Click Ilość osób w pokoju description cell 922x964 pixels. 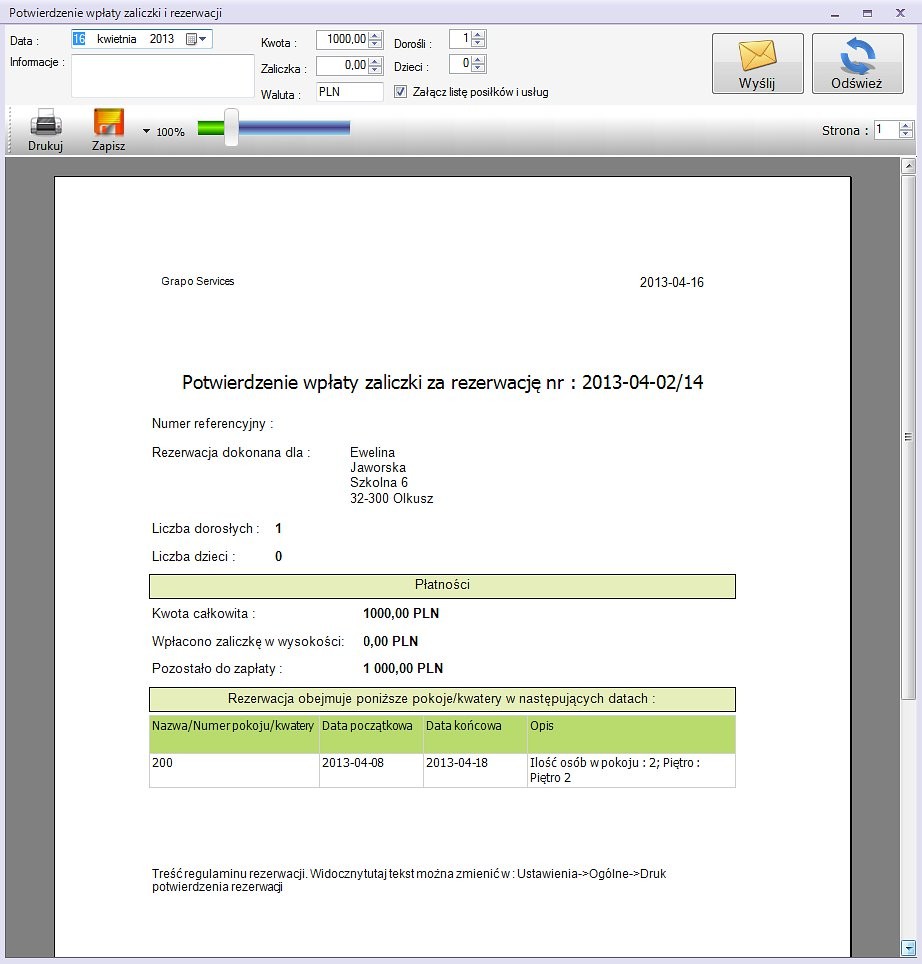click(631, 770)
